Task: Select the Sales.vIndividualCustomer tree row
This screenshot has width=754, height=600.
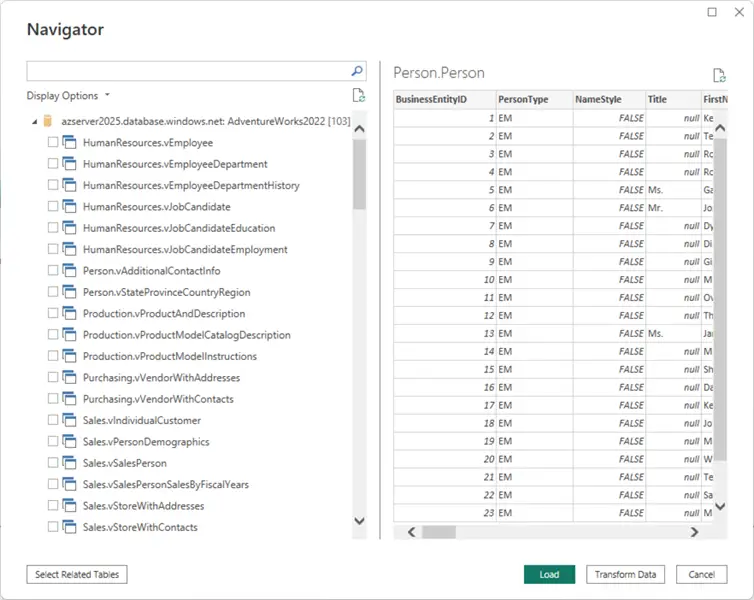Action: point(141,421)
